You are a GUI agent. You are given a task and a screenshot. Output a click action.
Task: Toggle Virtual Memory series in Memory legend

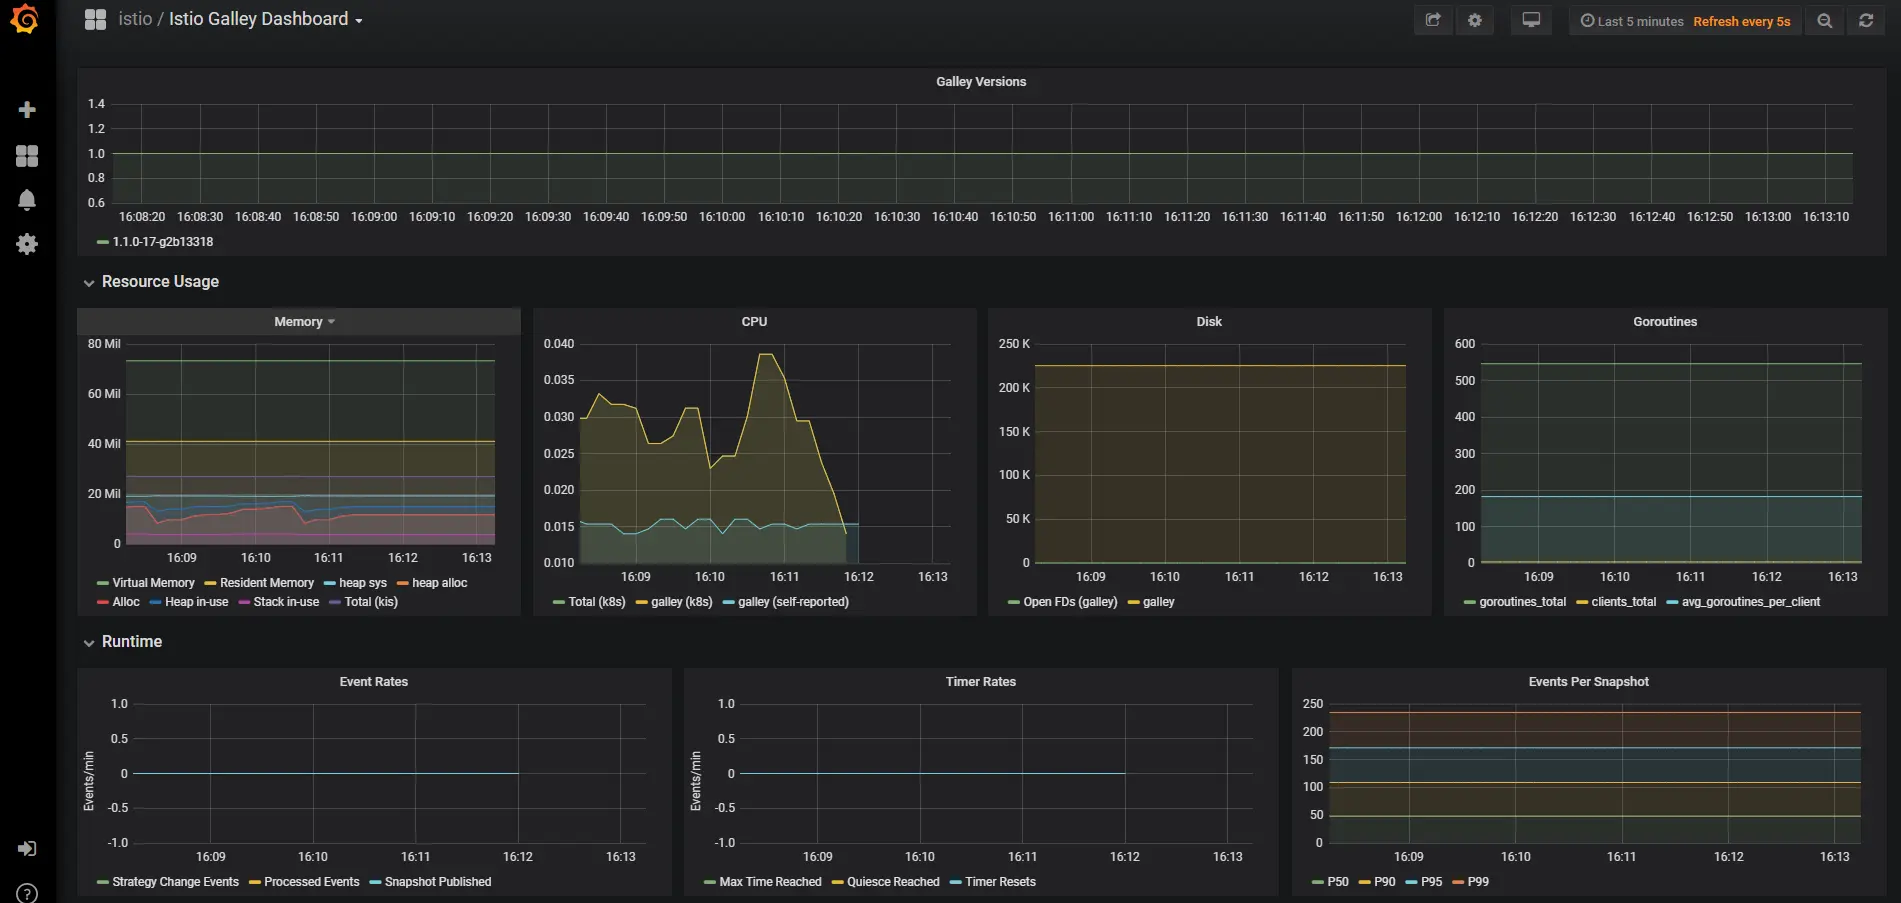pyautogui.click(x=153, y=583)
